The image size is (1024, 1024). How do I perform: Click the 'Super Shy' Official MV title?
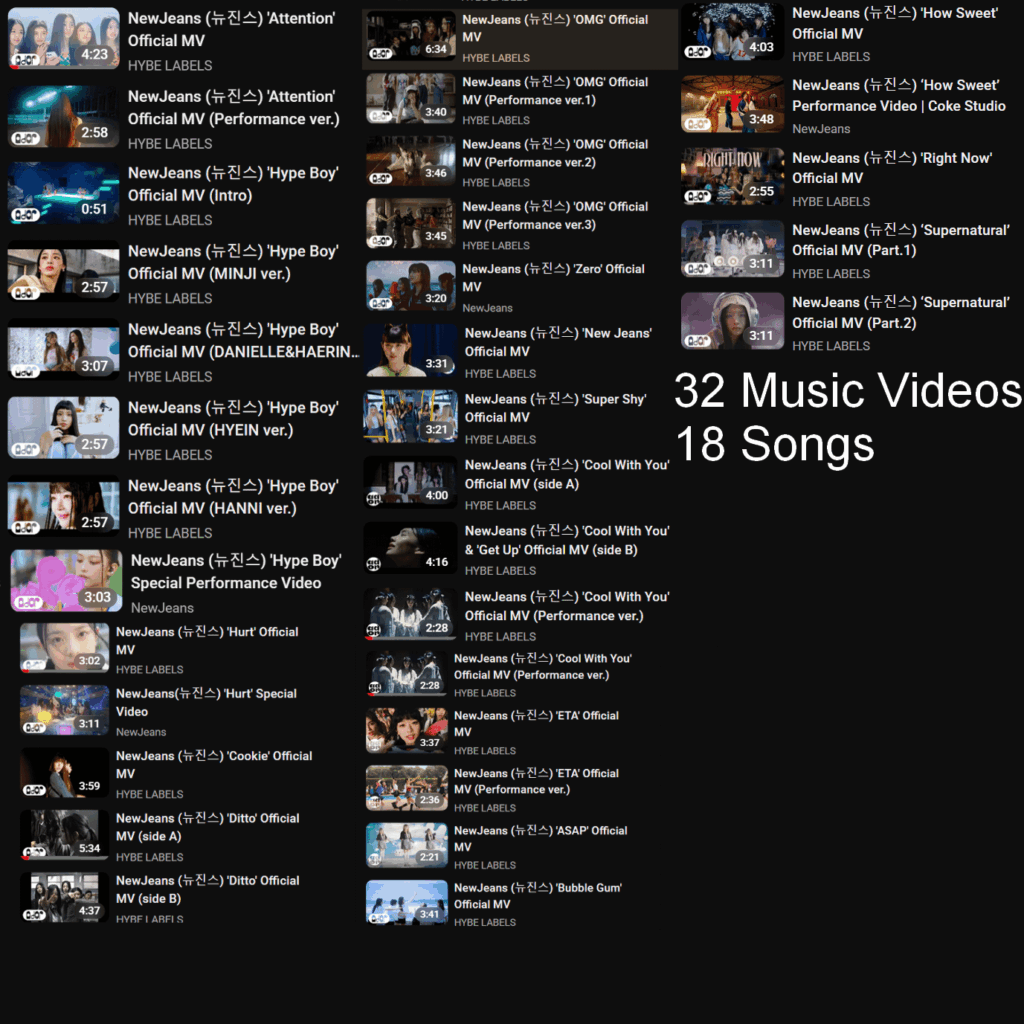555,408
